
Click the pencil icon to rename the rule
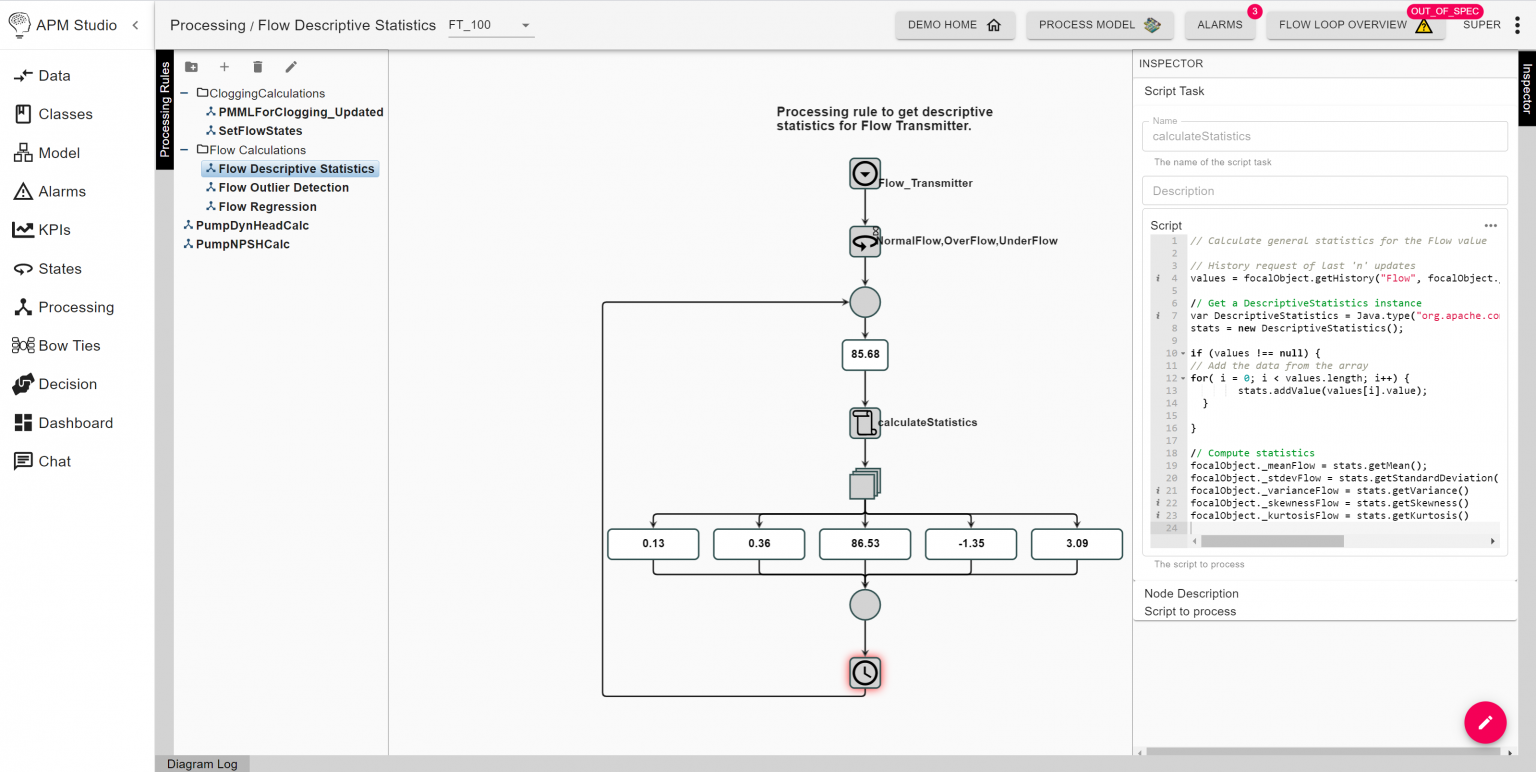[x=290, y=67]
